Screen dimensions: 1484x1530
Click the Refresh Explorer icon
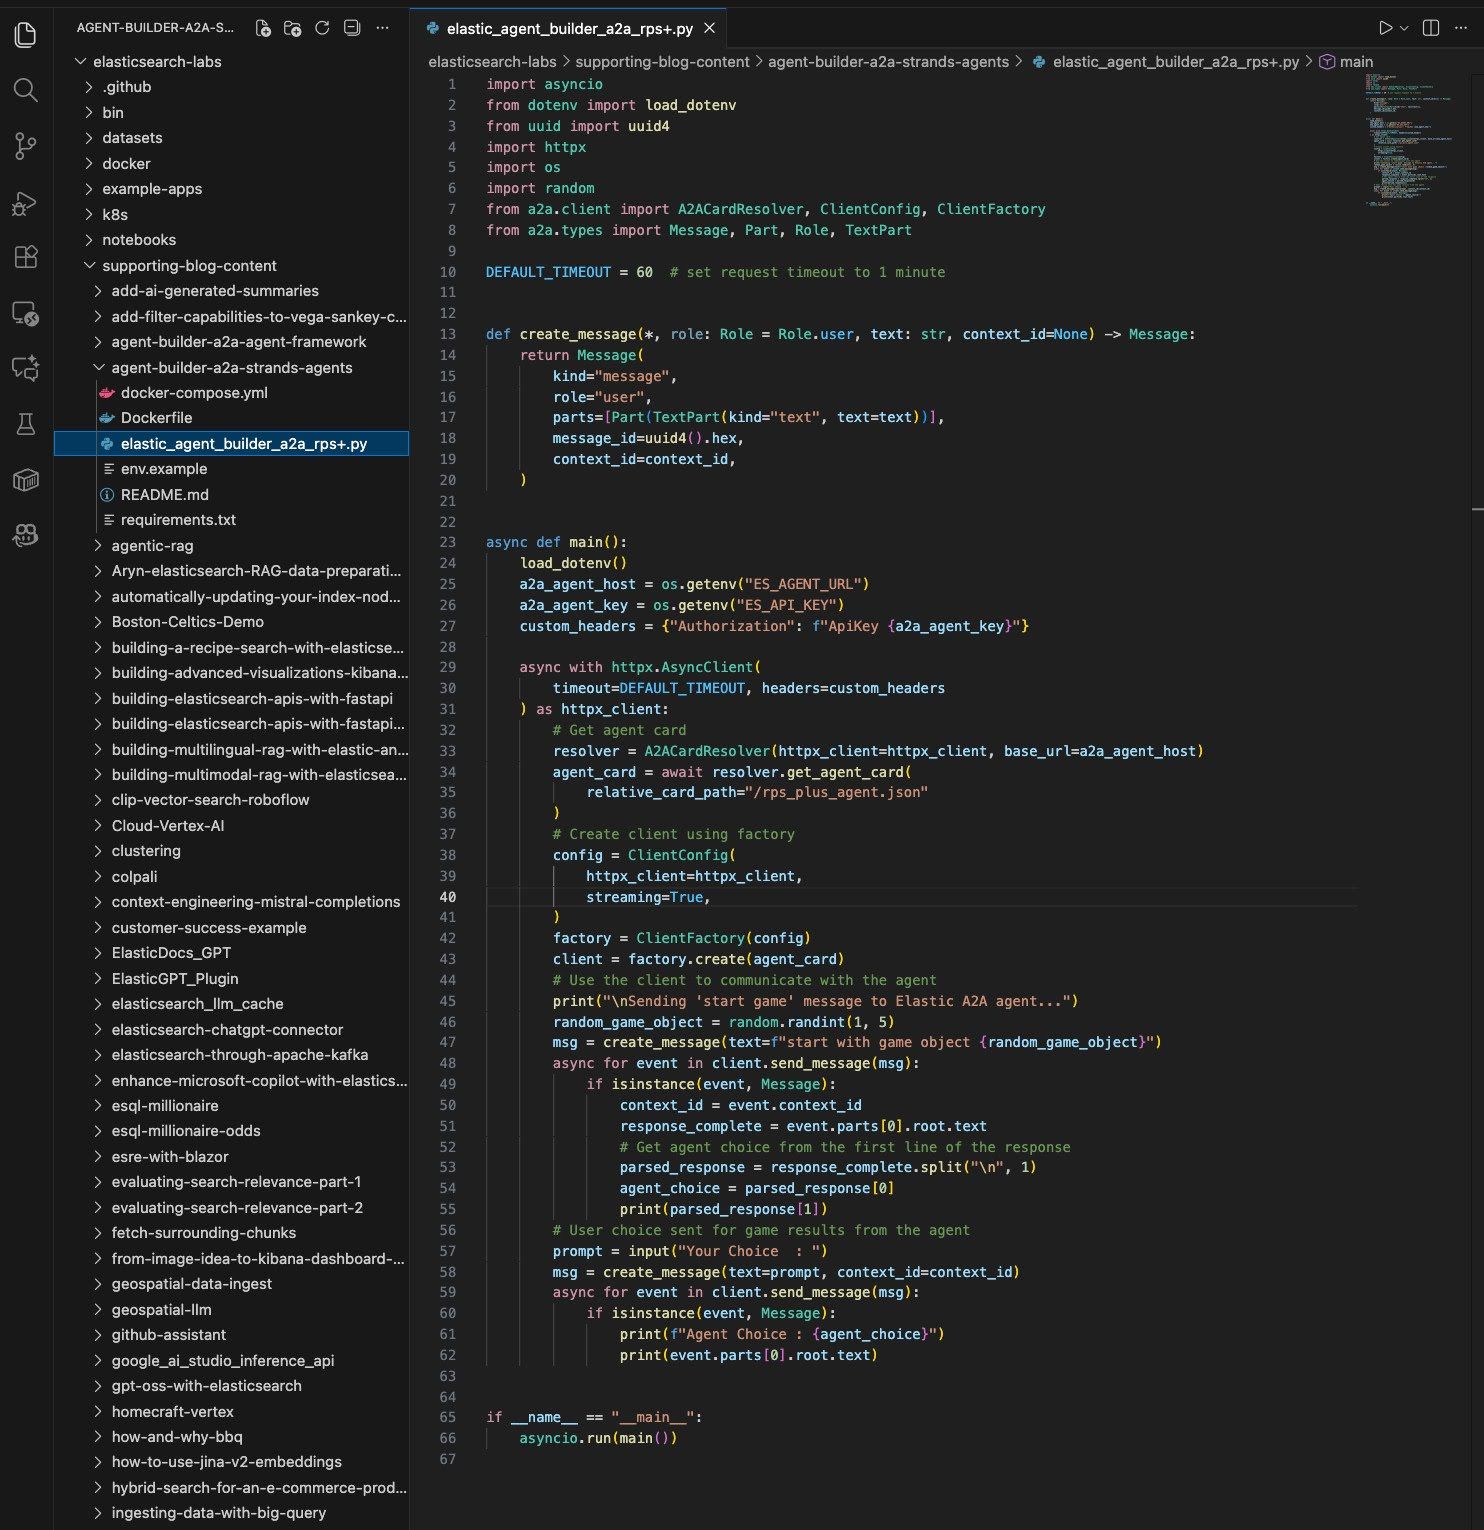322,28
